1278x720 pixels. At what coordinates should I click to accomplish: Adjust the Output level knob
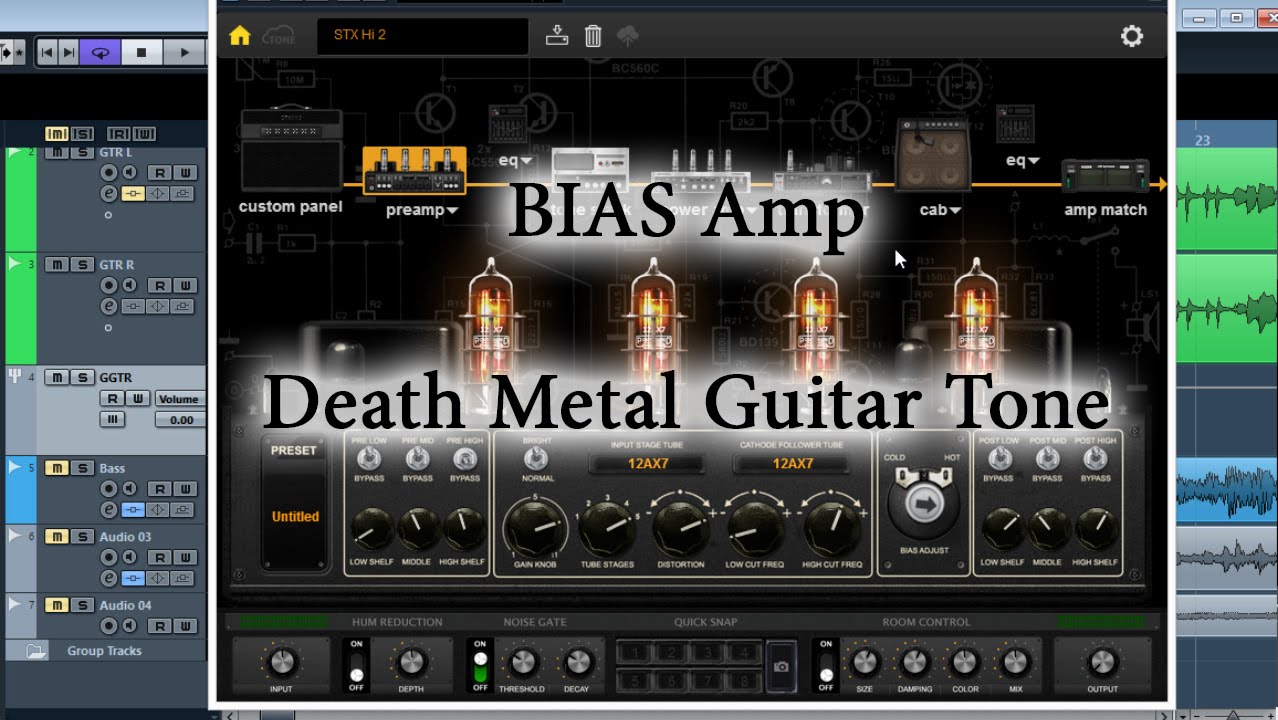tap(1102, 662)
